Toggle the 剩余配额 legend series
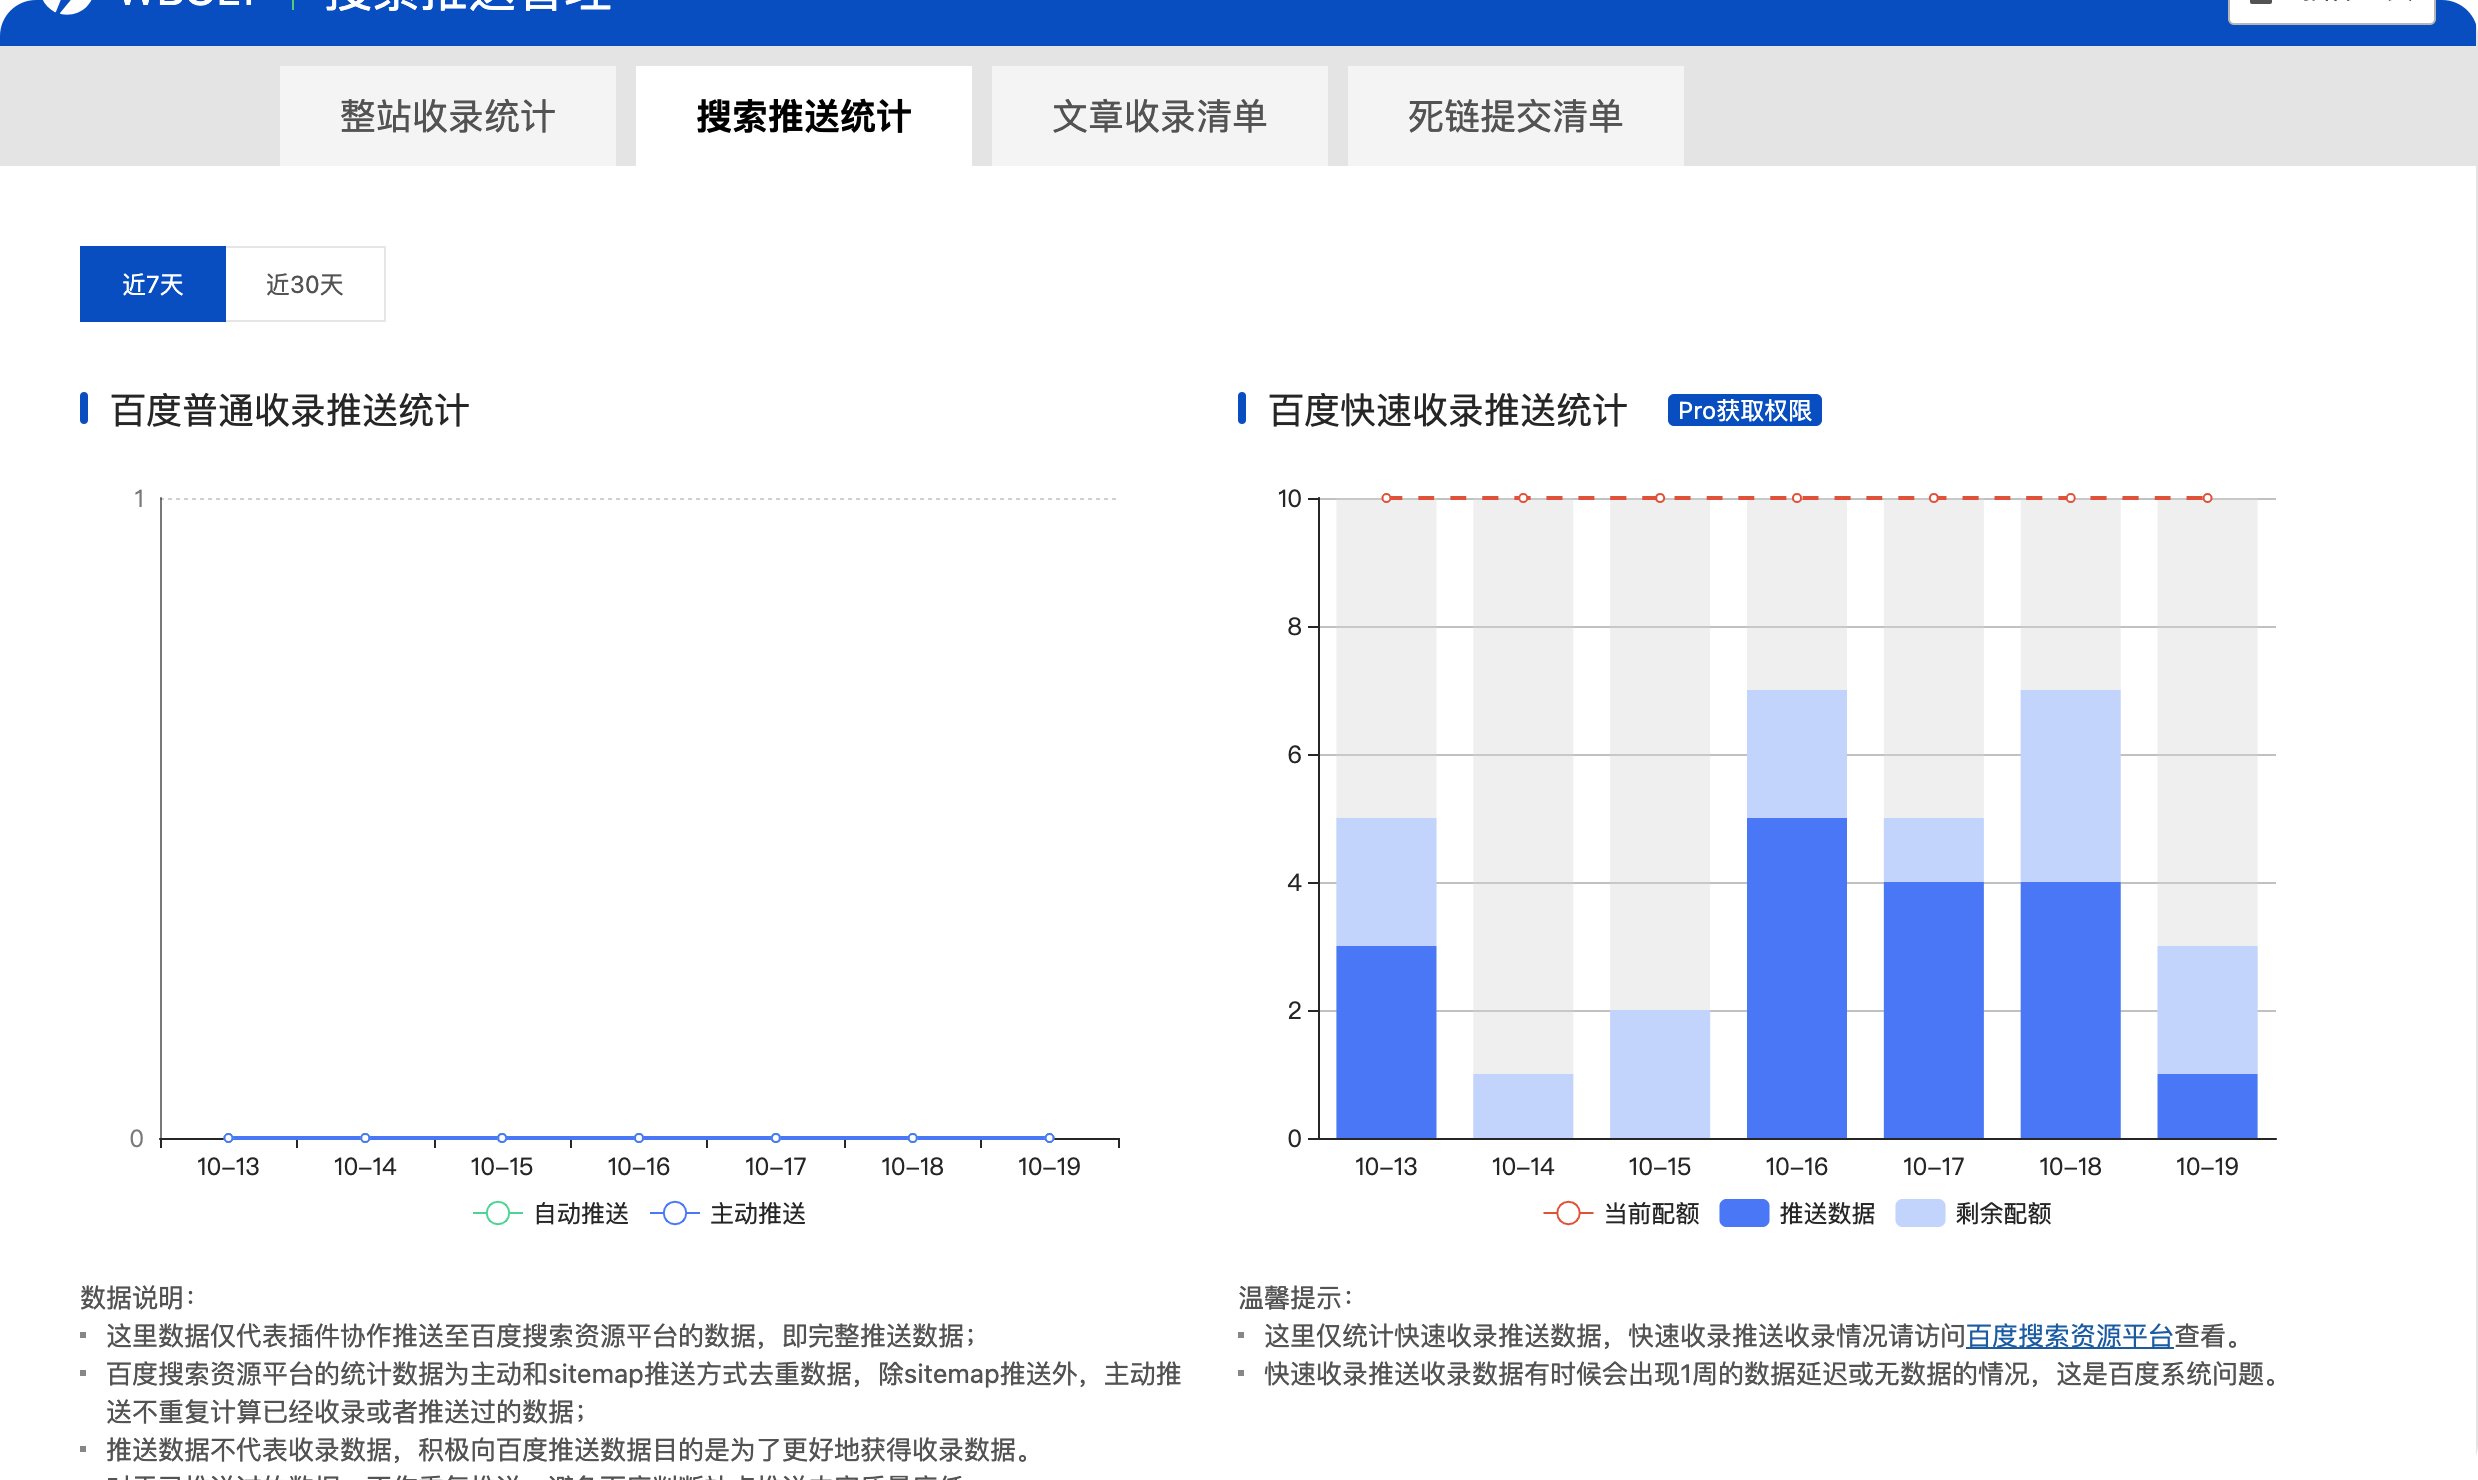 1973,1213
